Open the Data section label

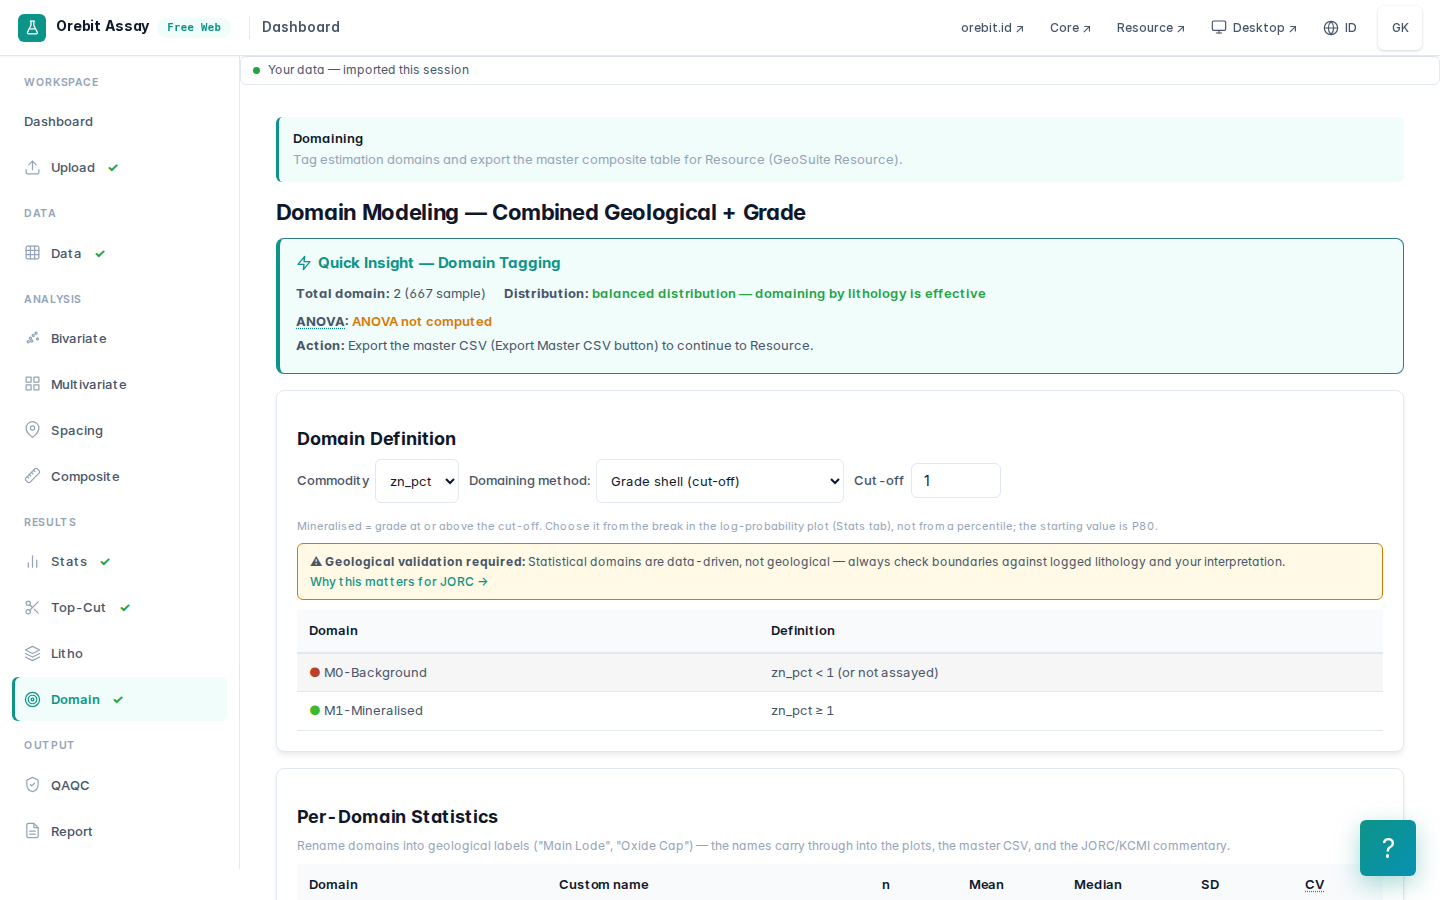point(66,254)
